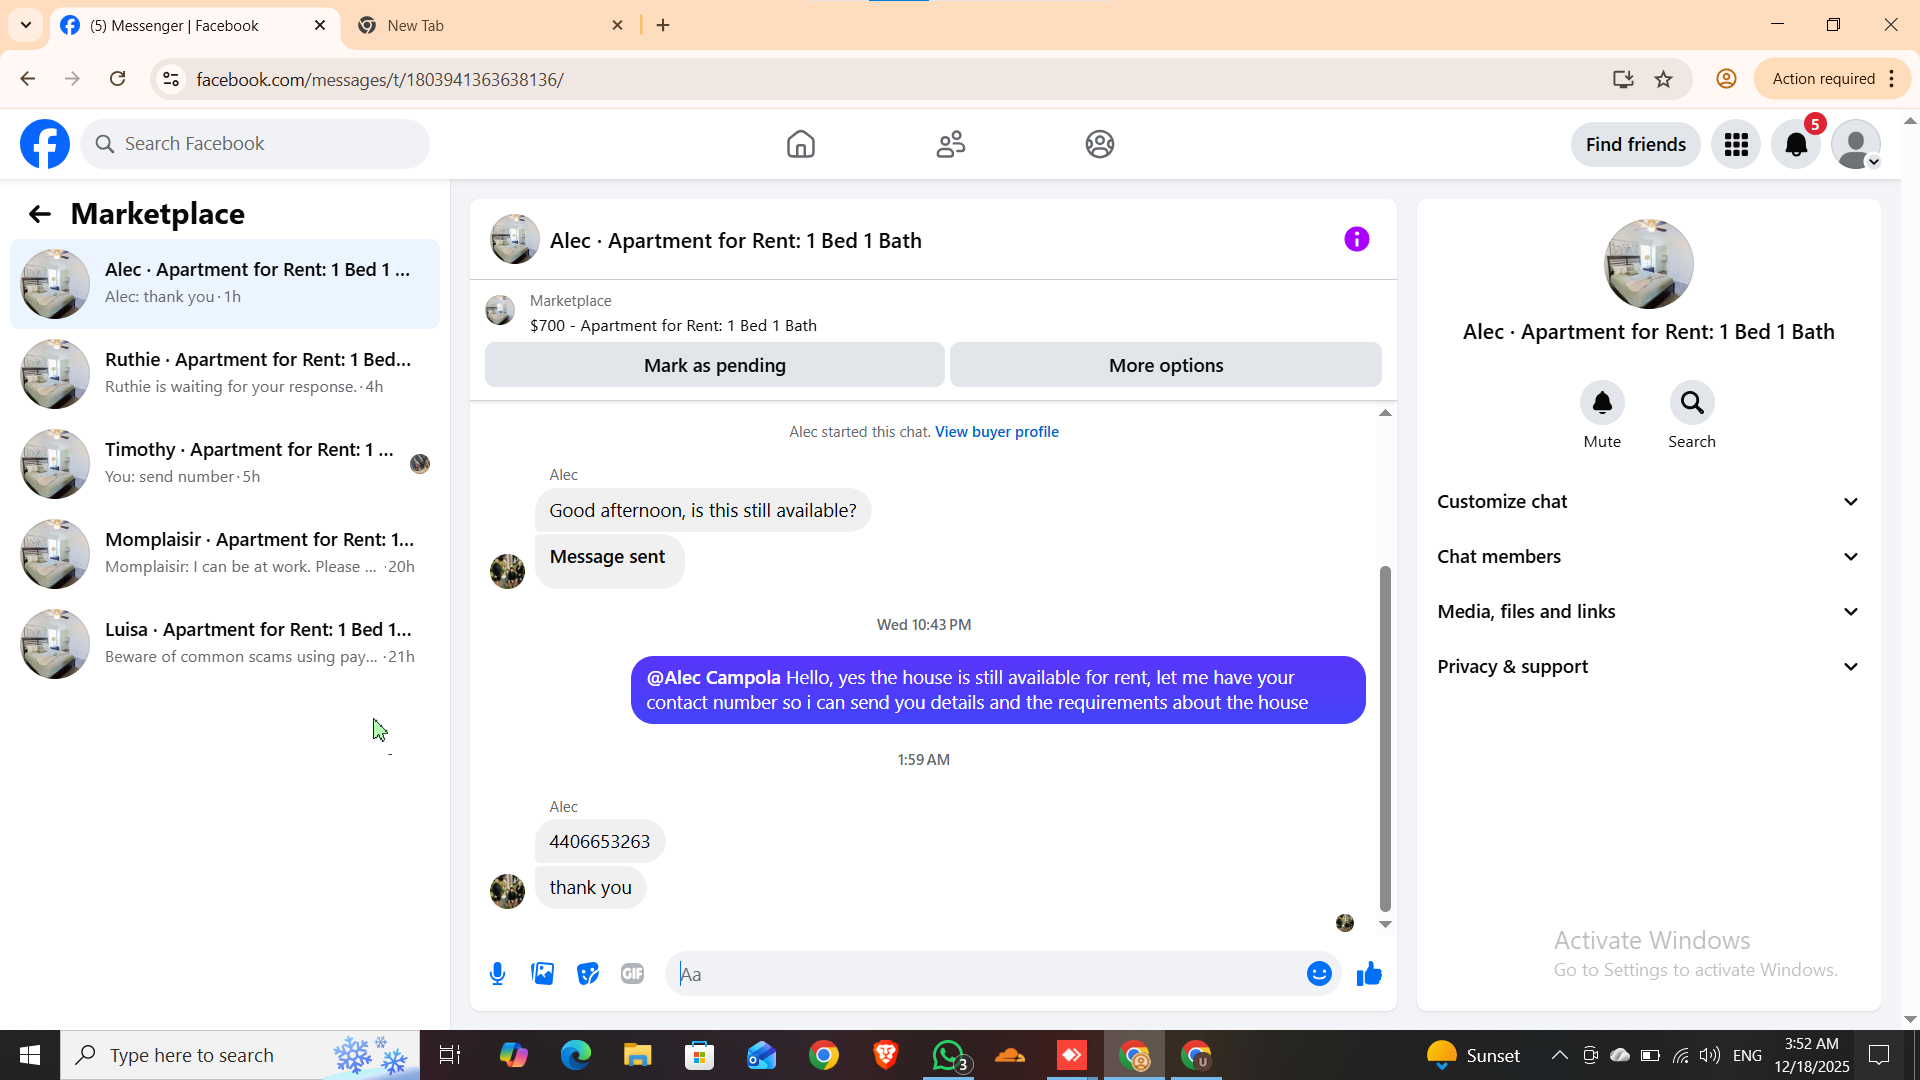Open the Windows notification center icon

(1880, 1055)
